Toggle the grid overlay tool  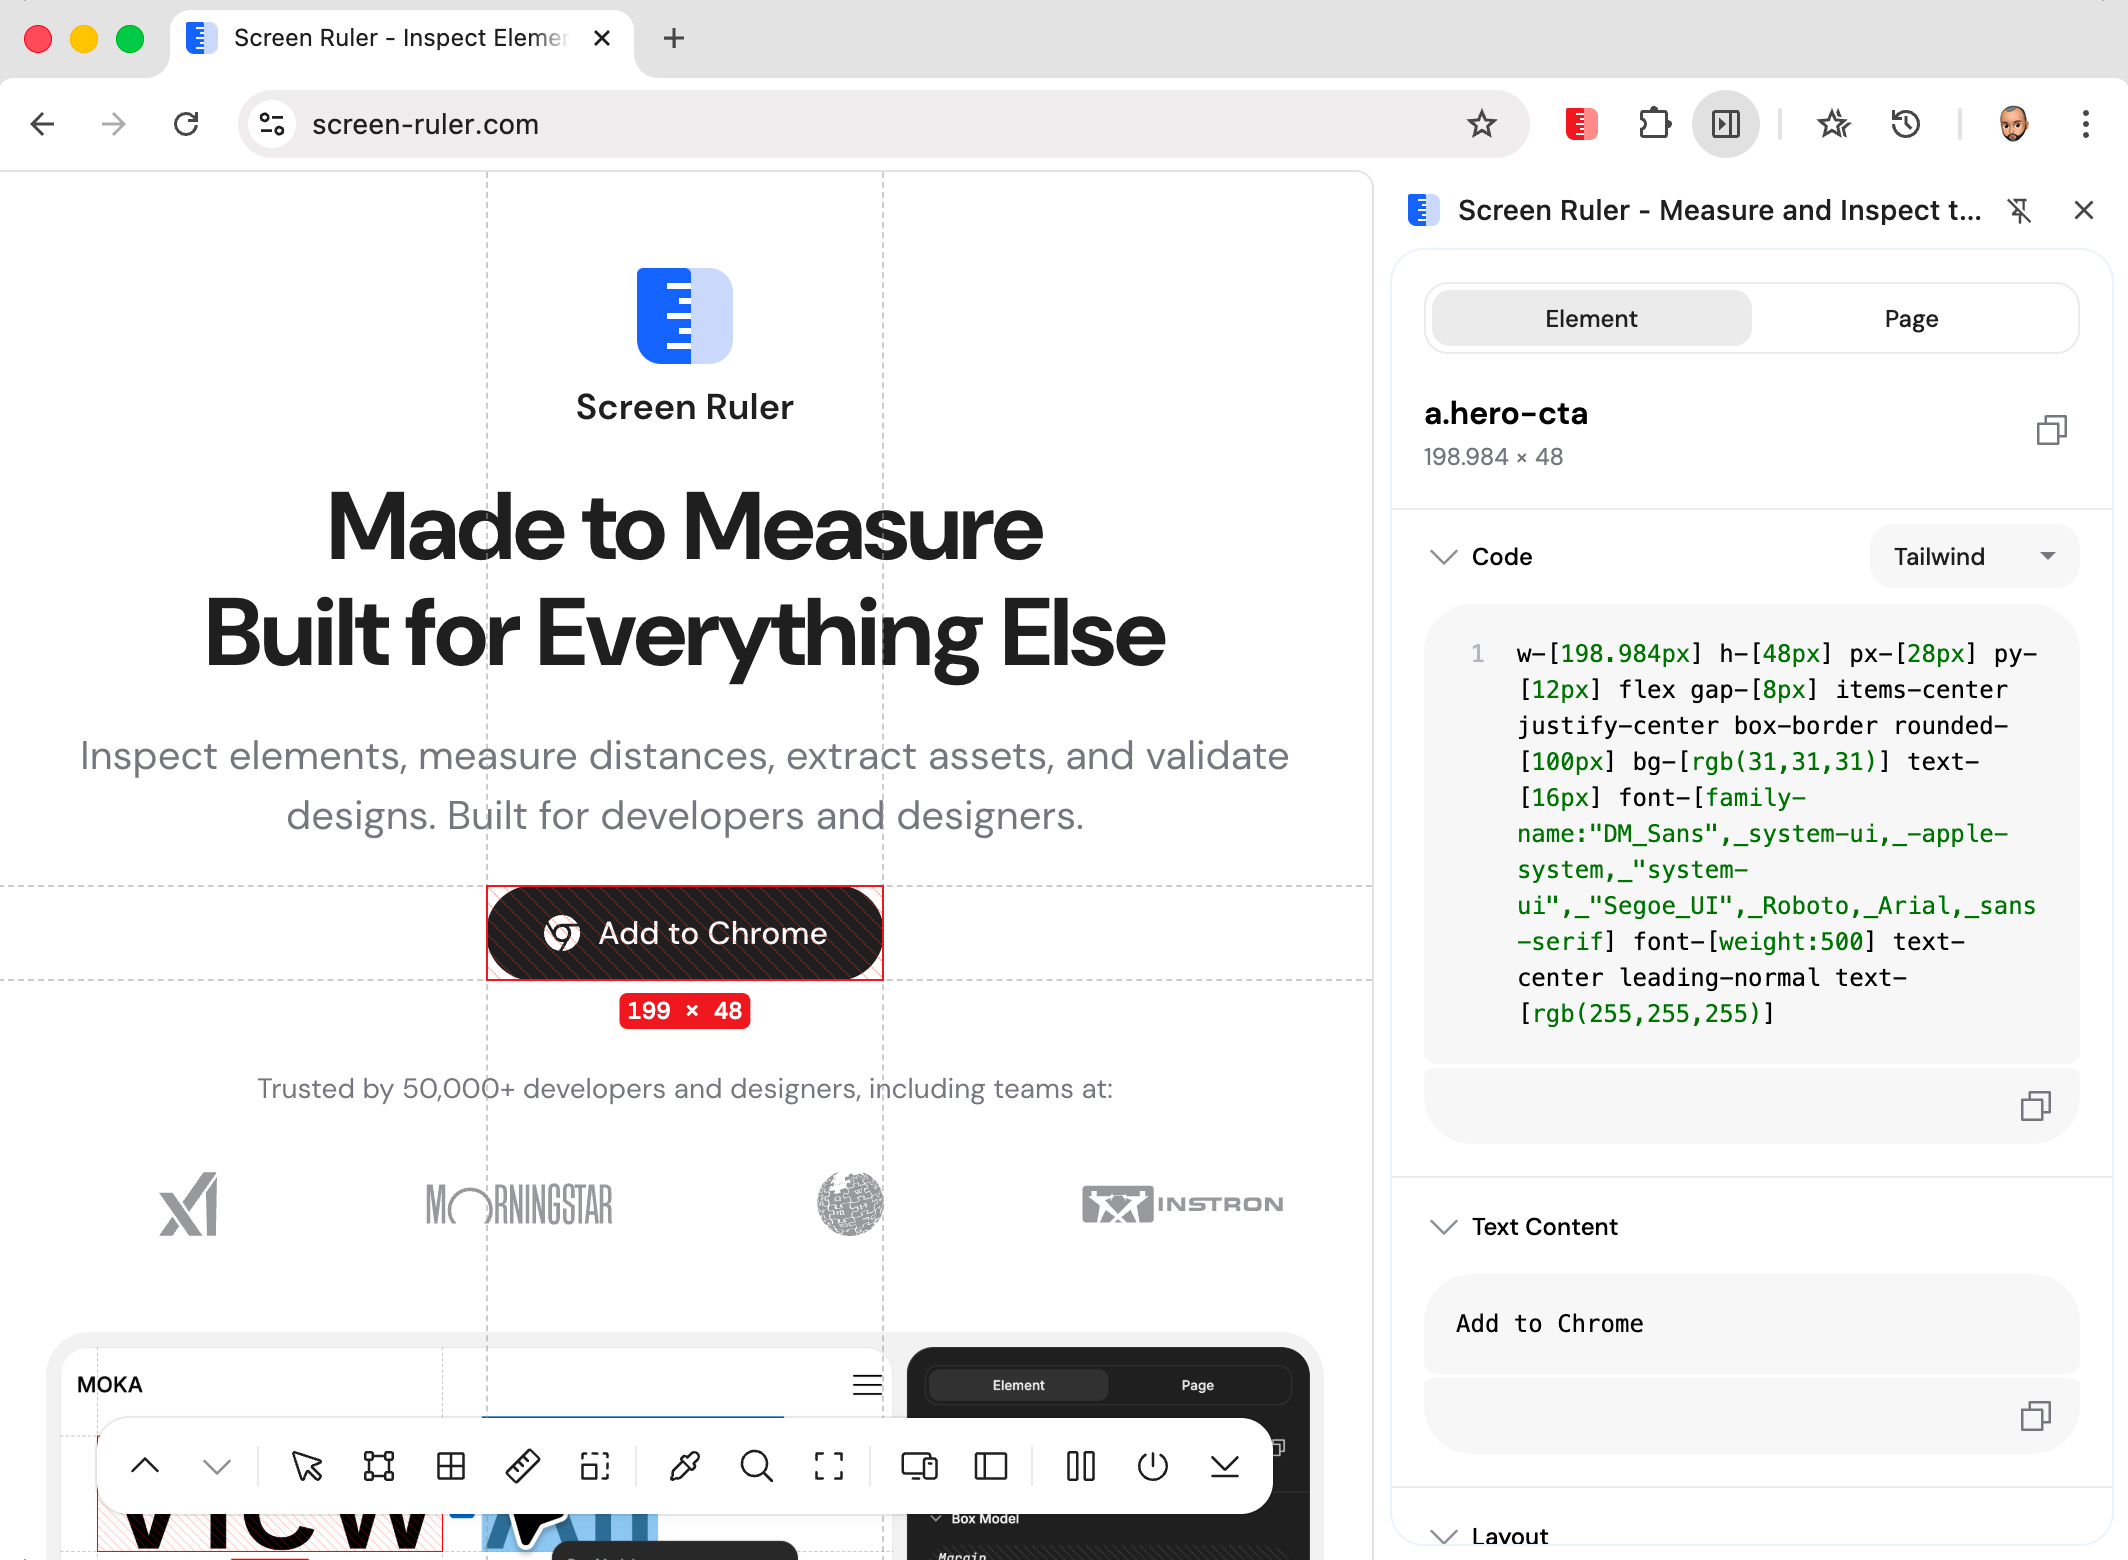(451, 1466)
